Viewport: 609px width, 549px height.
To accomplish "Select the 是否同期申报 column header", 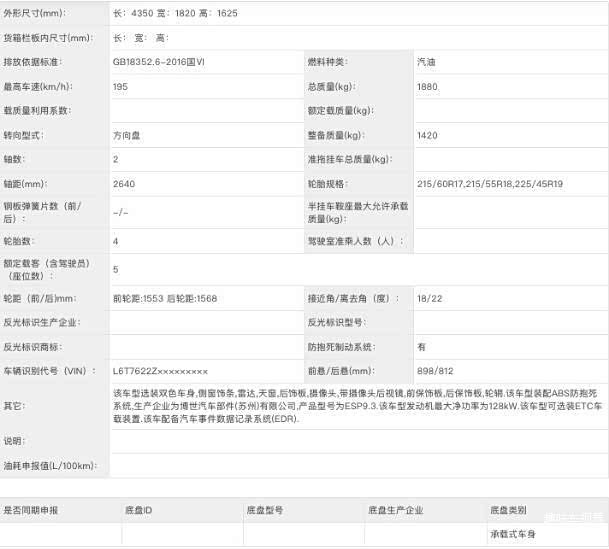I will (31, 510).
